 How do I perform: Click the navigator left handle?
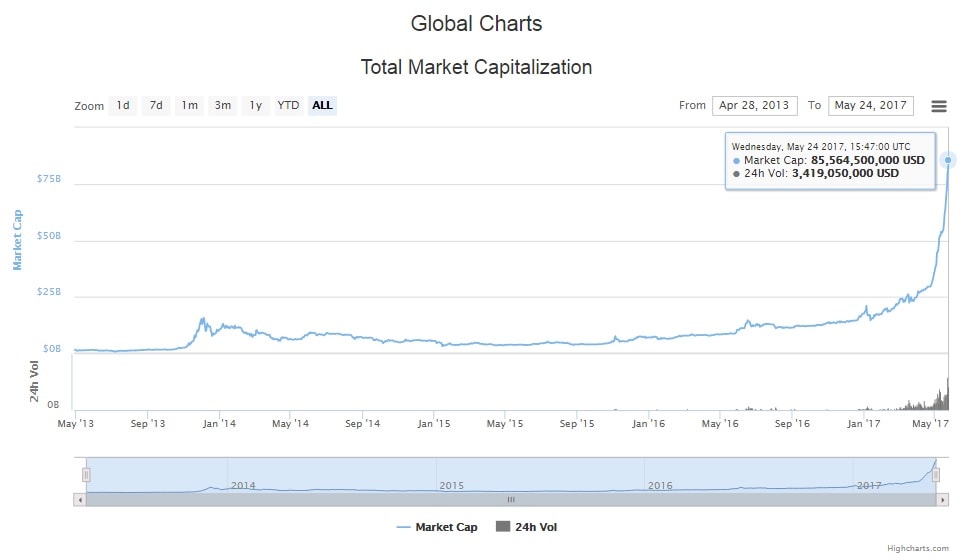[86, 475]
